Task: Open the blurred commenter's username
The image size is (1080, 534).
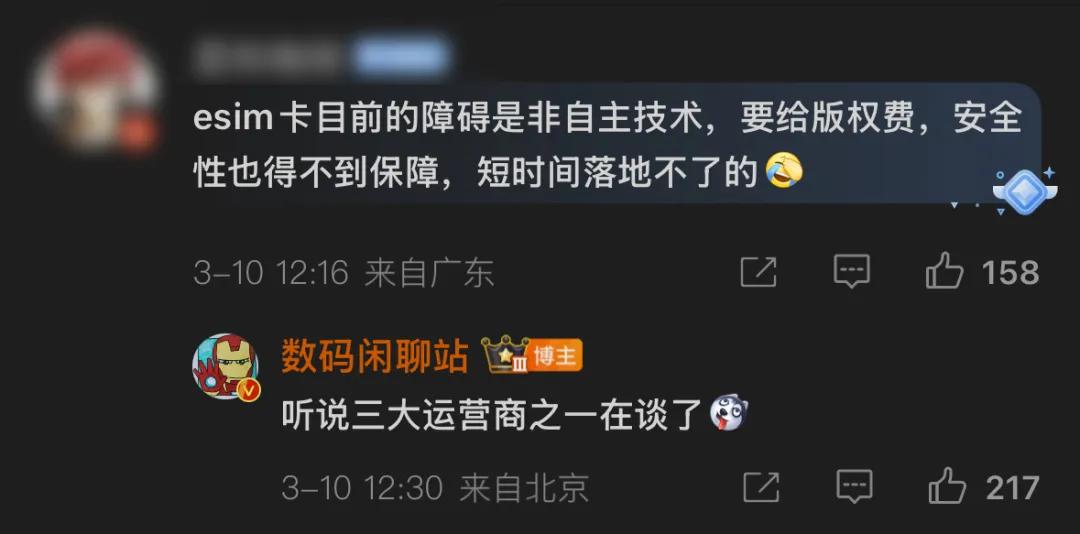Action: coord(269,58)
